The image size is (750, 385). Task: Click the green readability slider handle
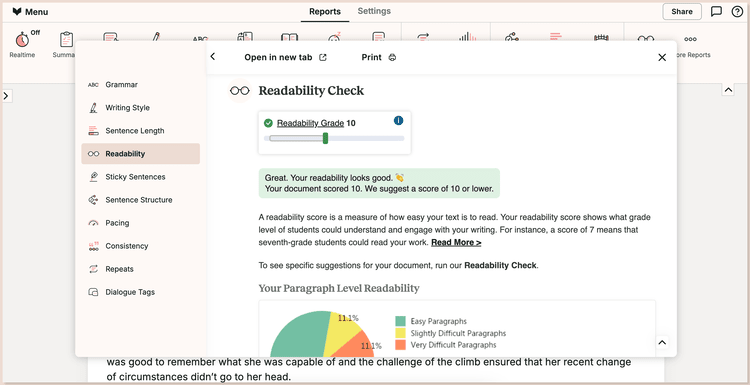click(x=325, y=138)
